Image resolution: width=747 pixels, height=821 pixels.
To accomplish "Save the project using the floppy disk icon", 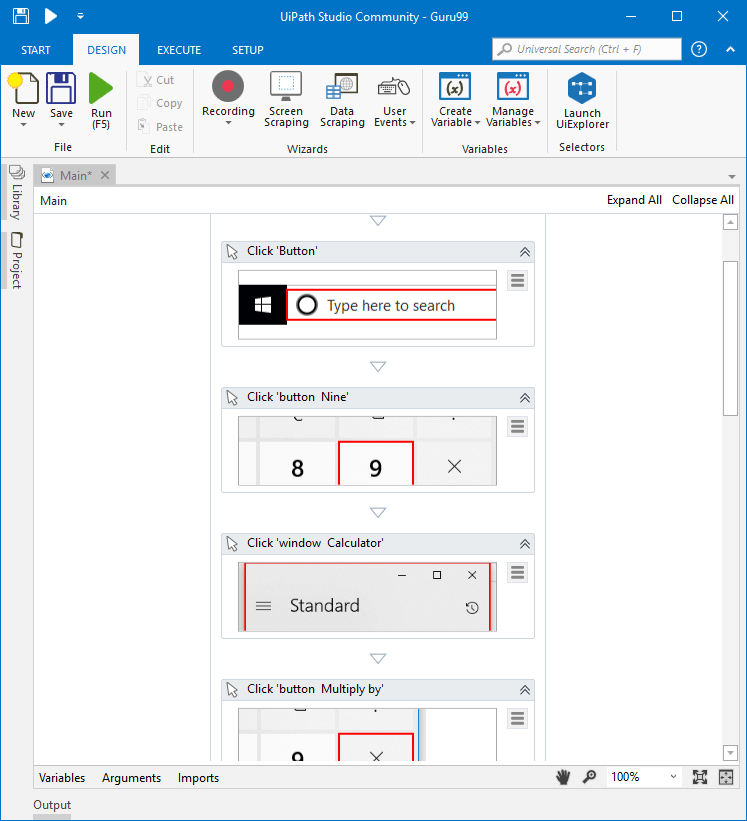I will tap(61, 98).
